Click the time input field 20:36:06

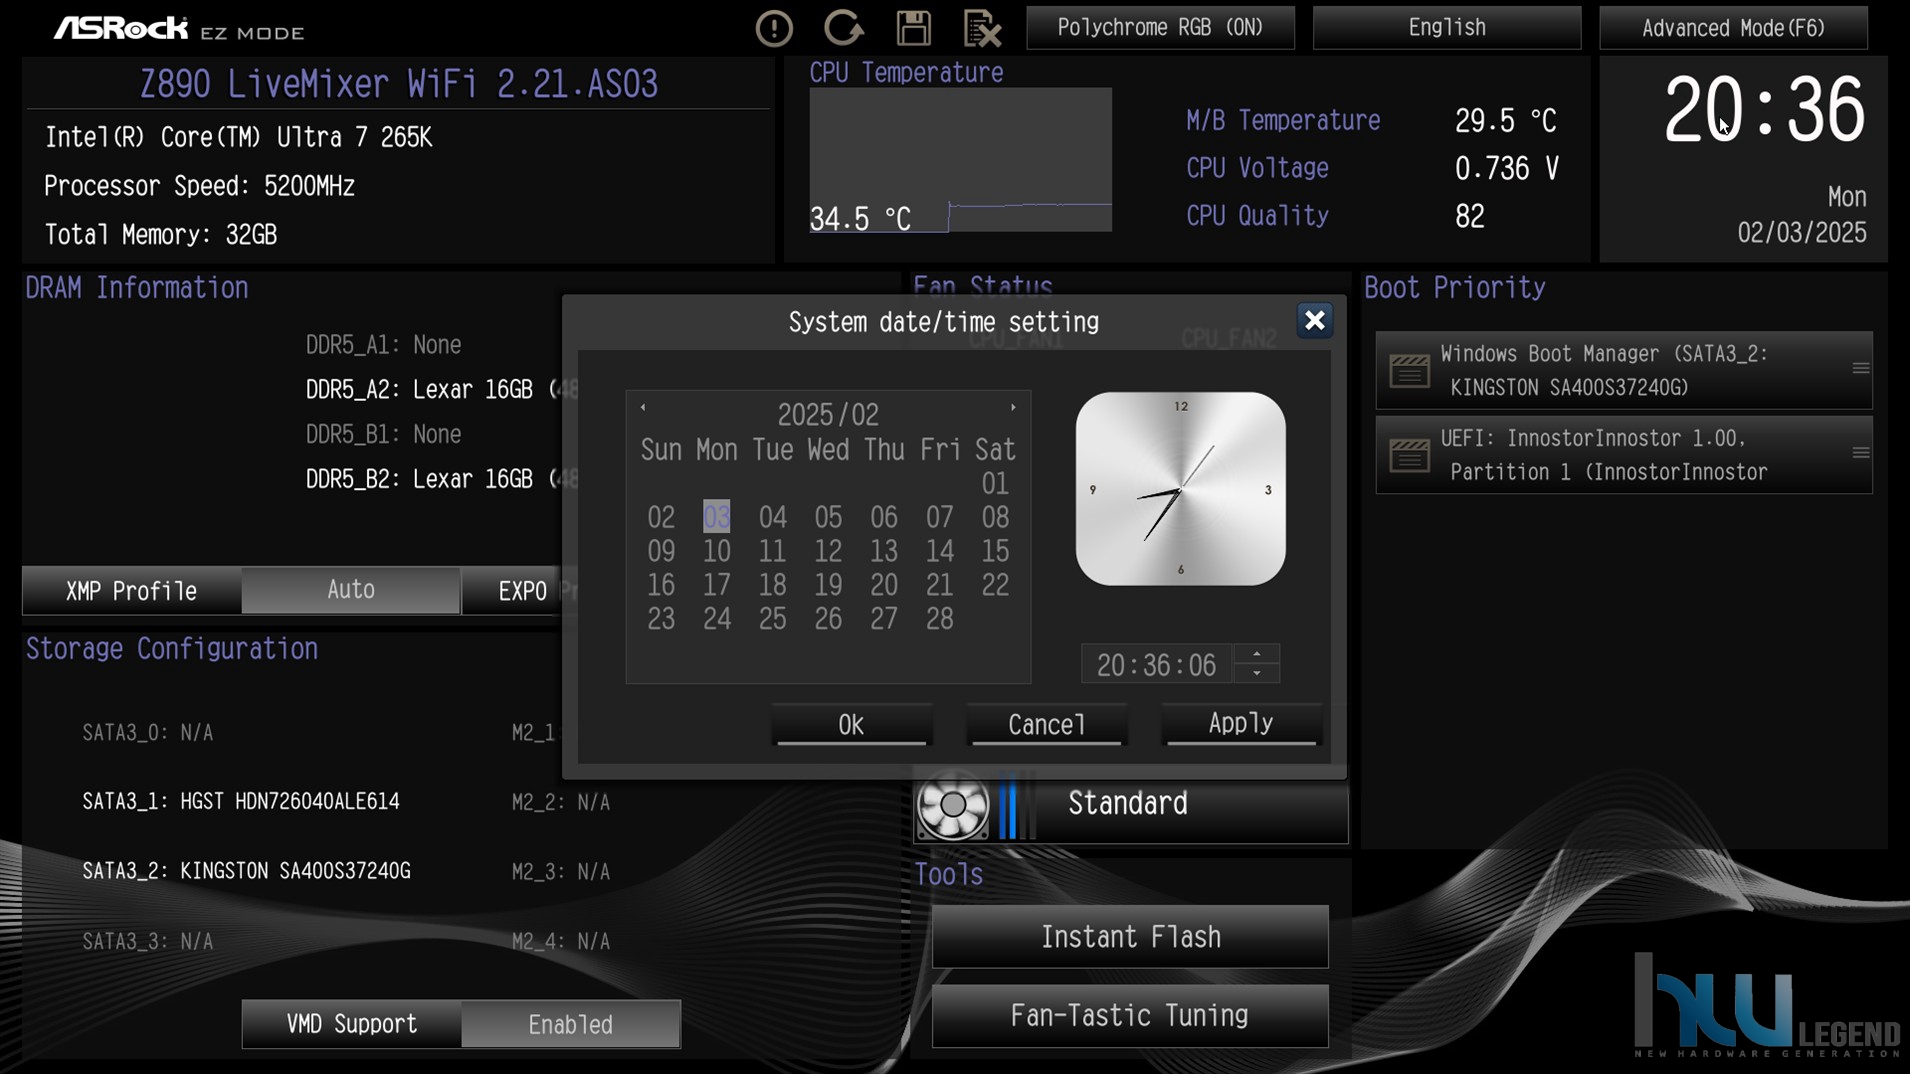[1156, 664]
